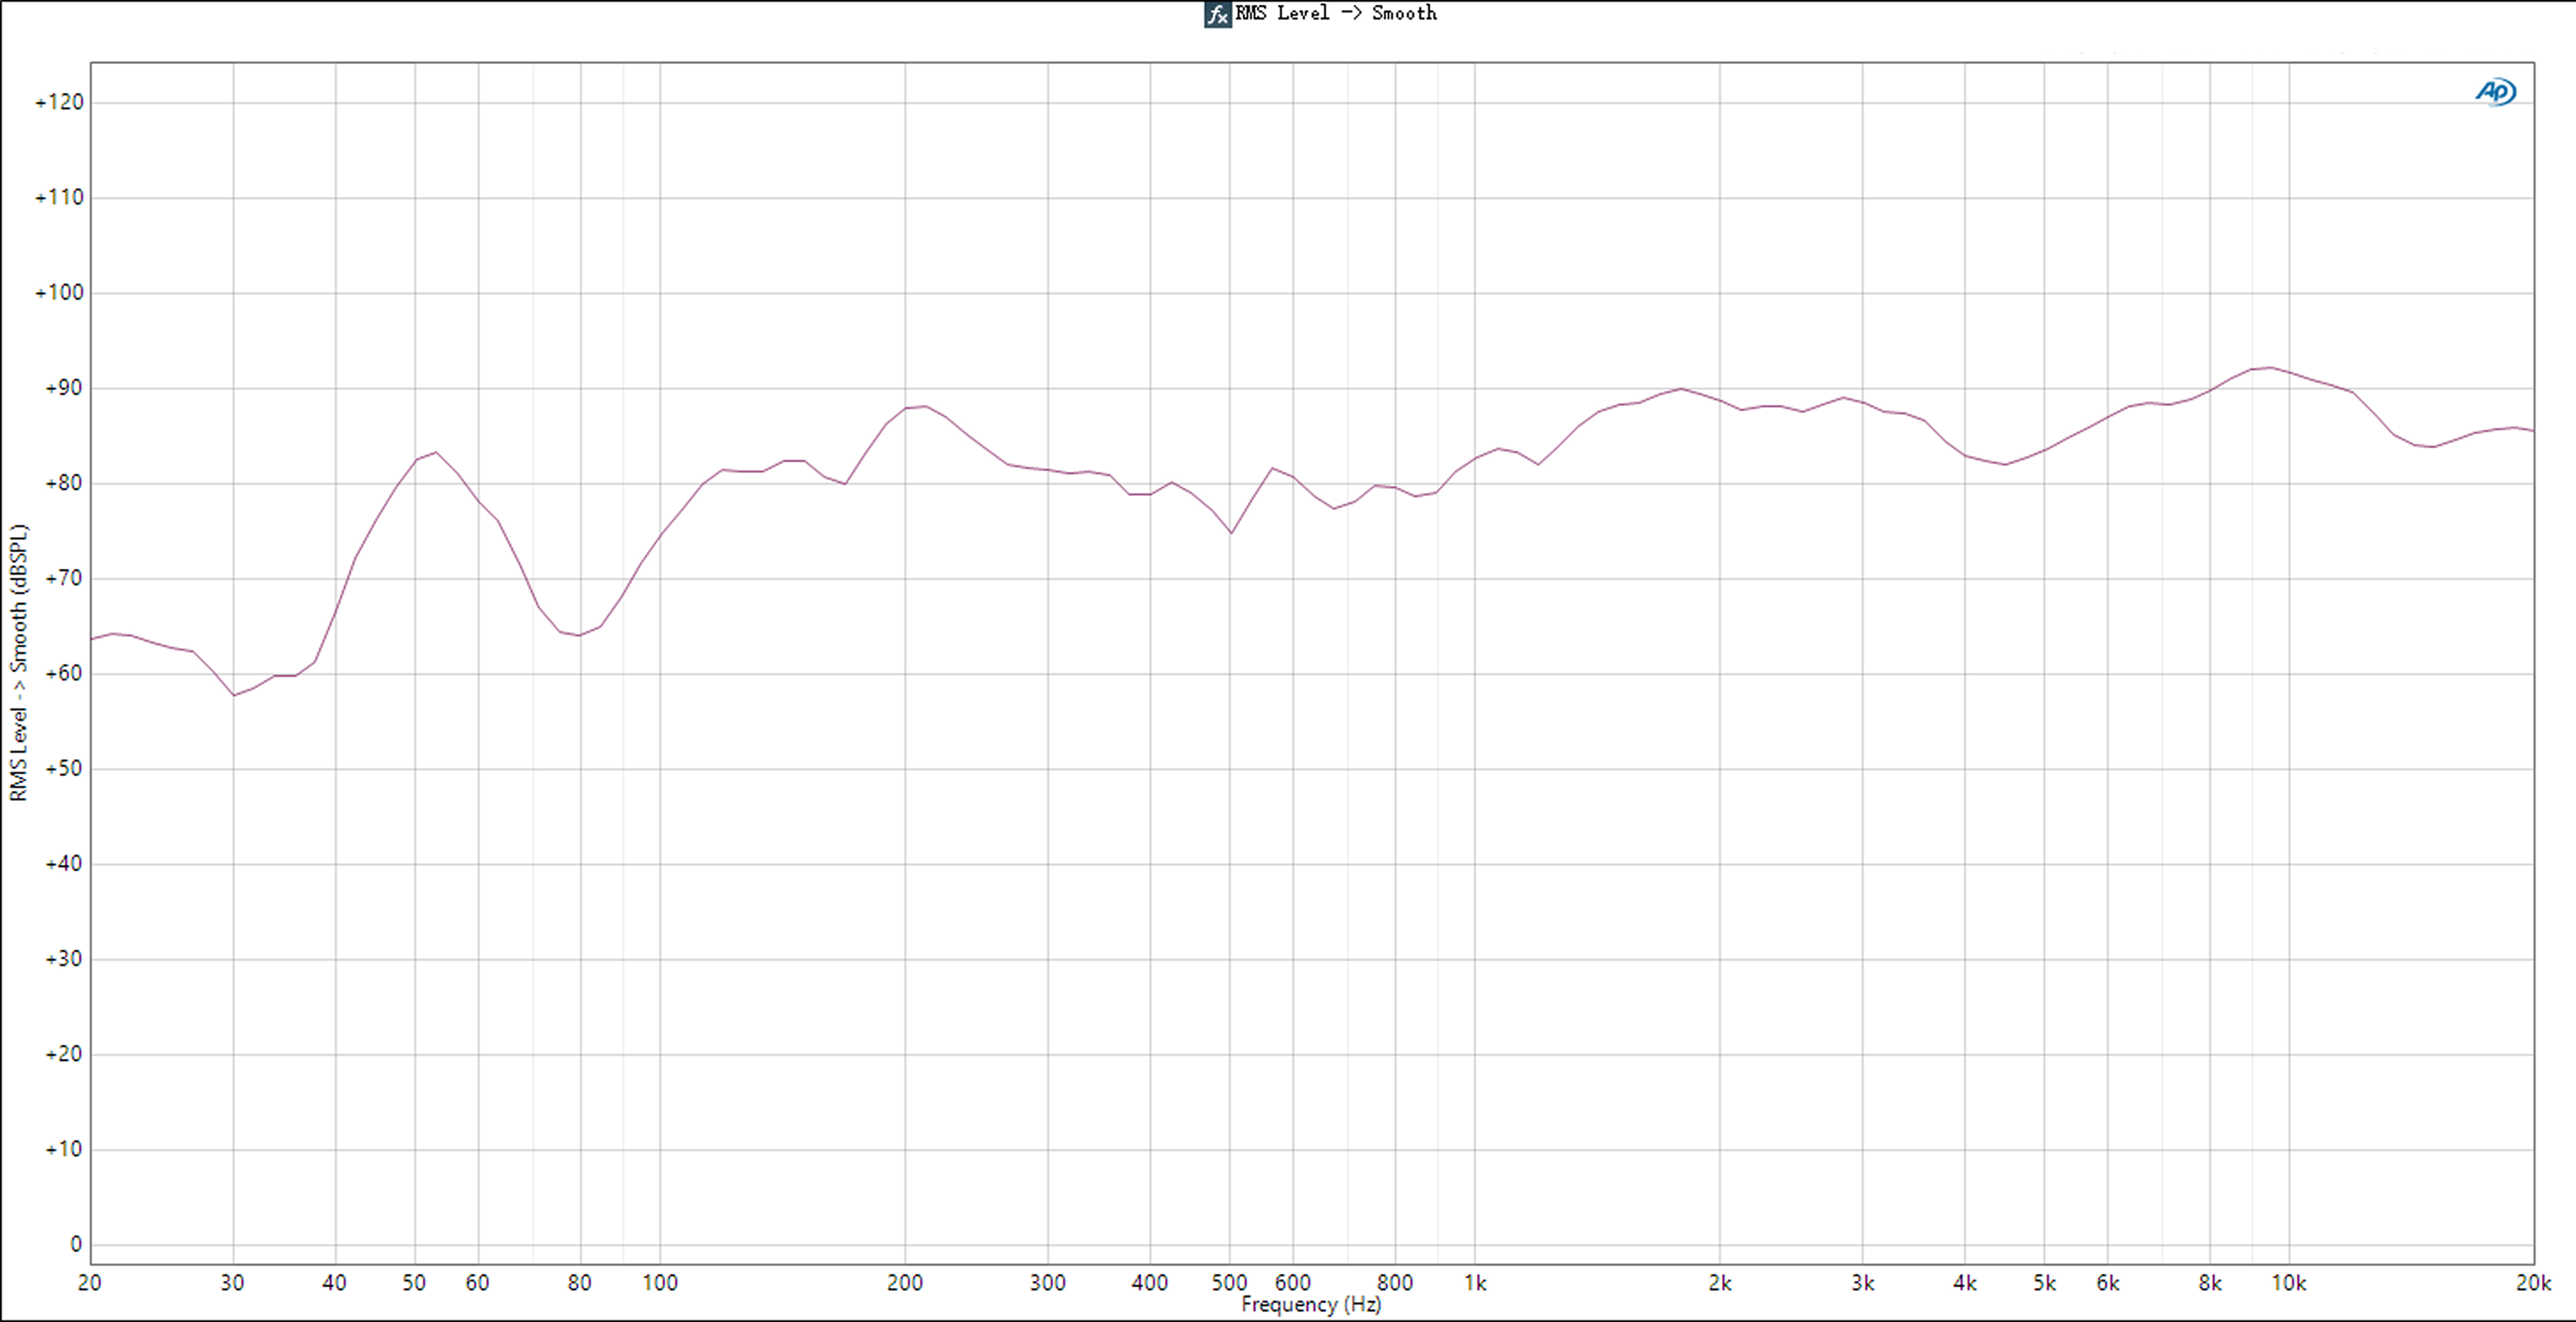This screenshot has width=2576, height=1322.
Task: Click the 1k x-axis tick label
Action: coord(1476,1283)
